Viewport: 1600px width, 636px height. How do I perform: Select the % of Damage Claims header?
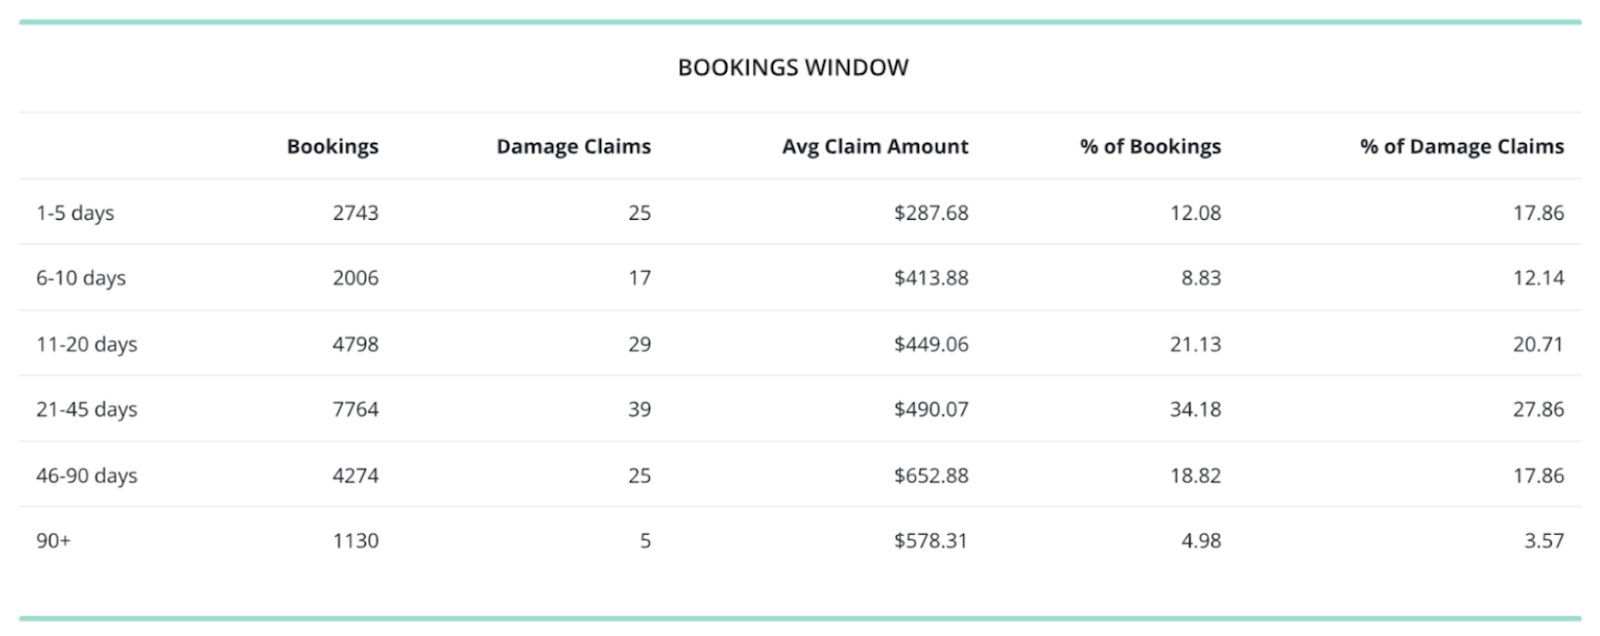point(1461,147)
